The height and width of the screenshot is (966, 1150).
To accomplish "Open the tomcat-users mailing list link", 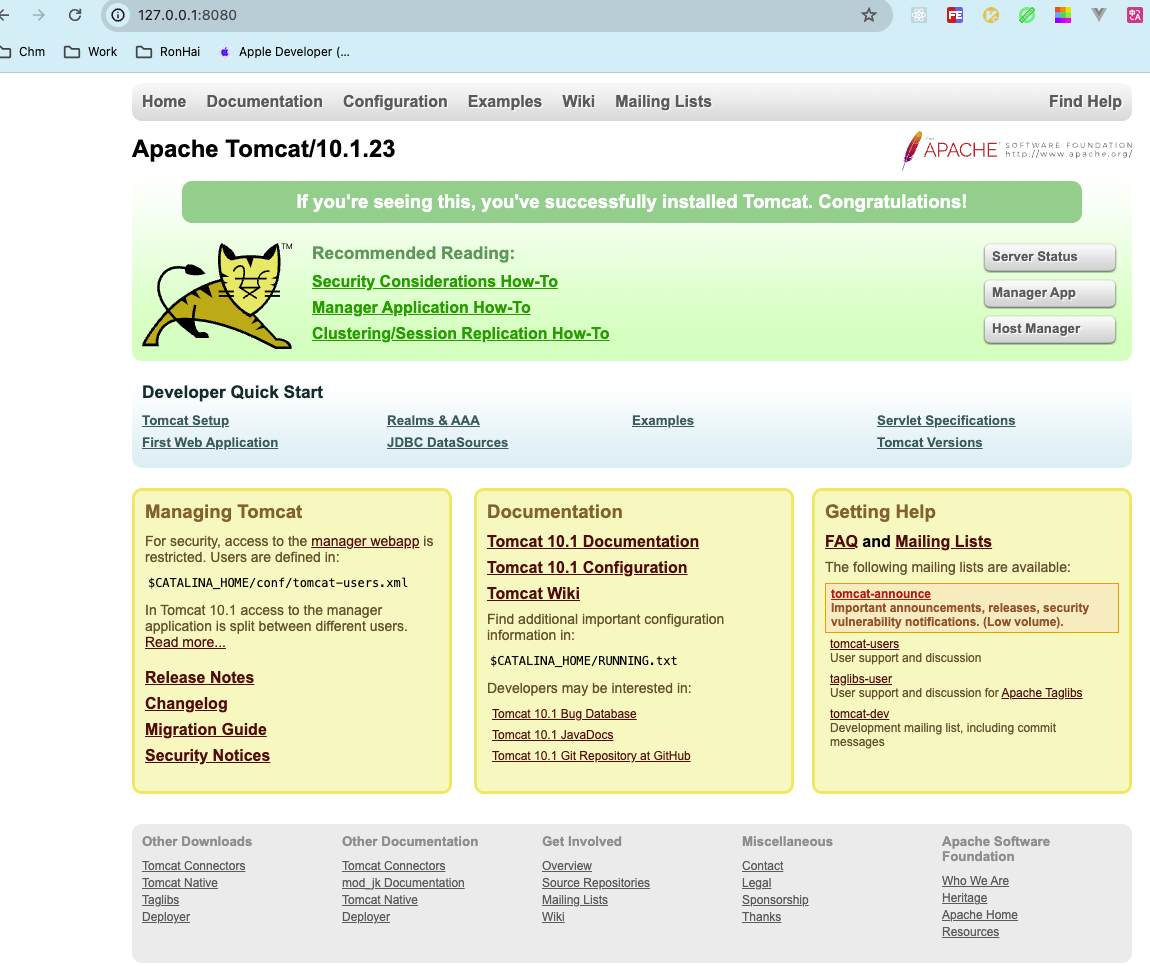I will pyautogui.click(x=864, y=644).
